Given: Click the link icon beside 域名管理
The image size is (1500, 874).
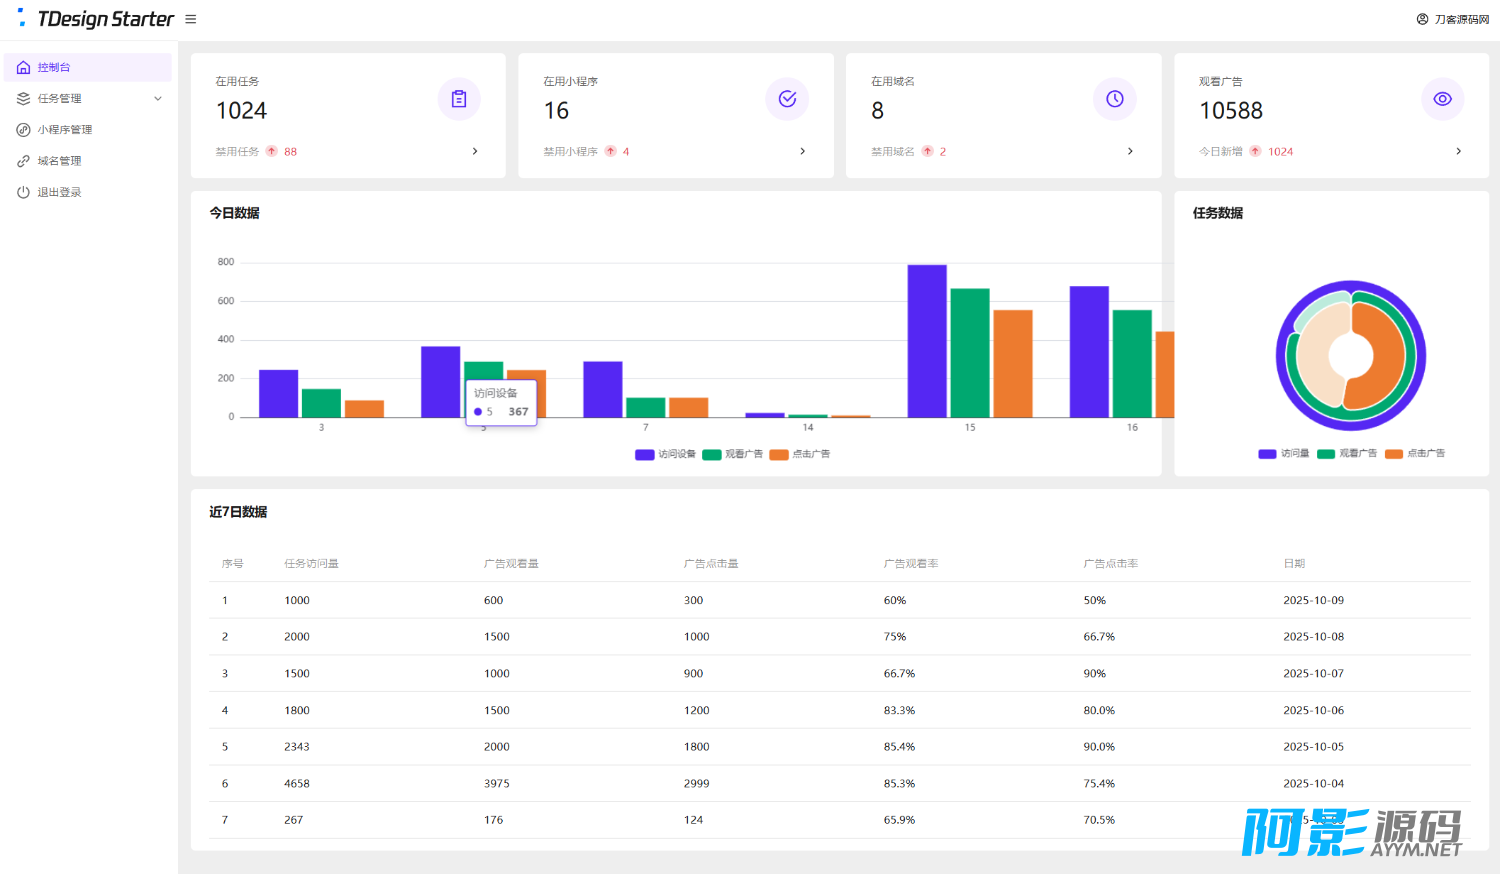Looking at the screenshot, I should 23,161.
